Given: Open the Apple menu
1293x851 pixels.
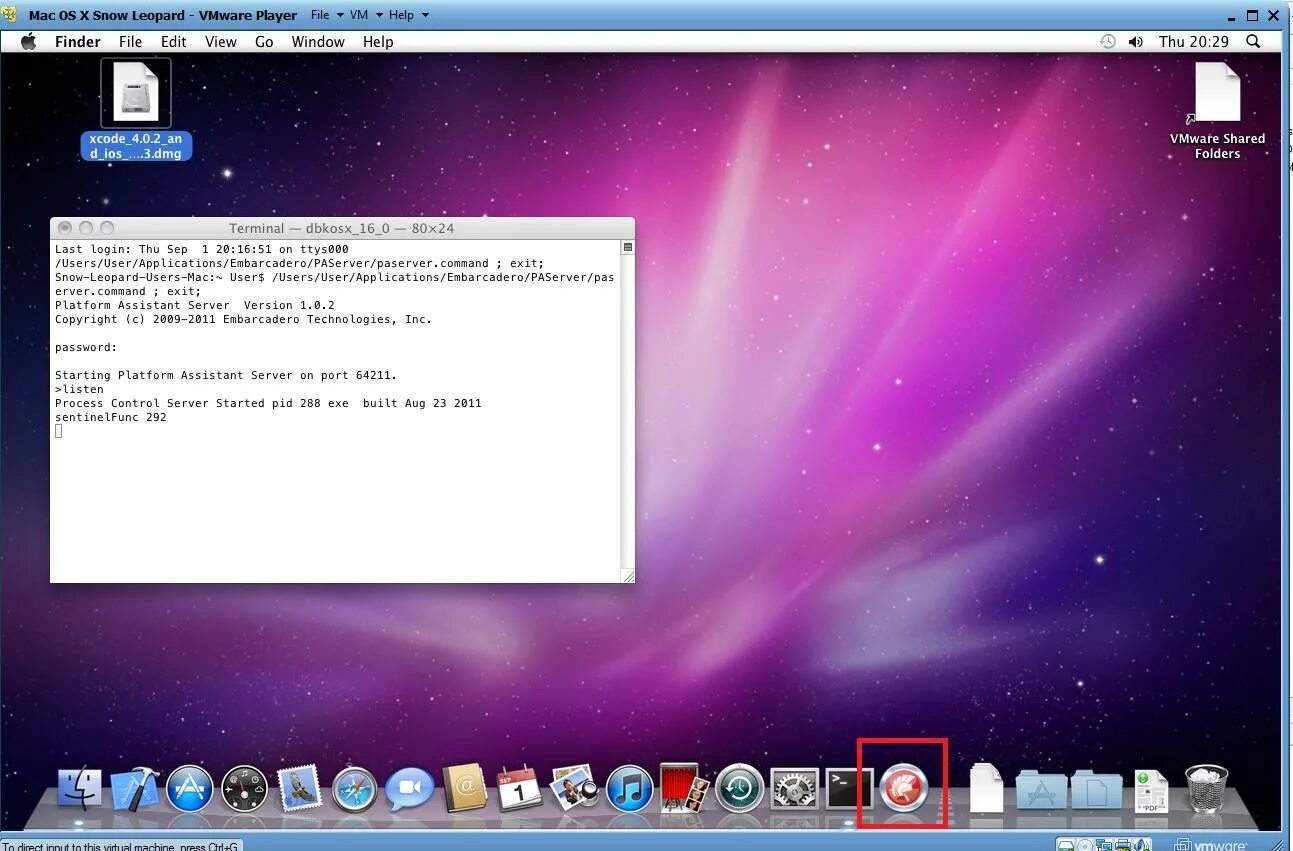Looking at the screenshot, I should tap(28, 41).
